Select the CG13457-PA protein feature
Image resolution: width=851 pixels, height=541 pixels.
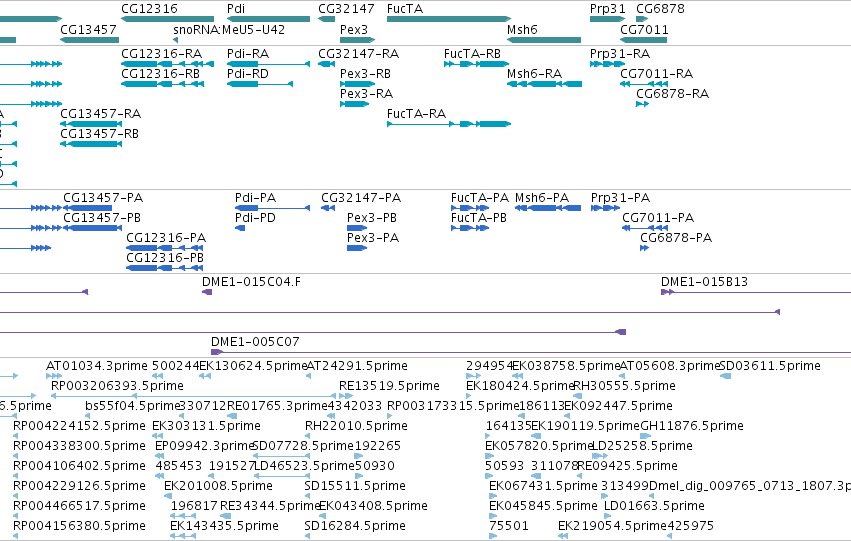87,208
